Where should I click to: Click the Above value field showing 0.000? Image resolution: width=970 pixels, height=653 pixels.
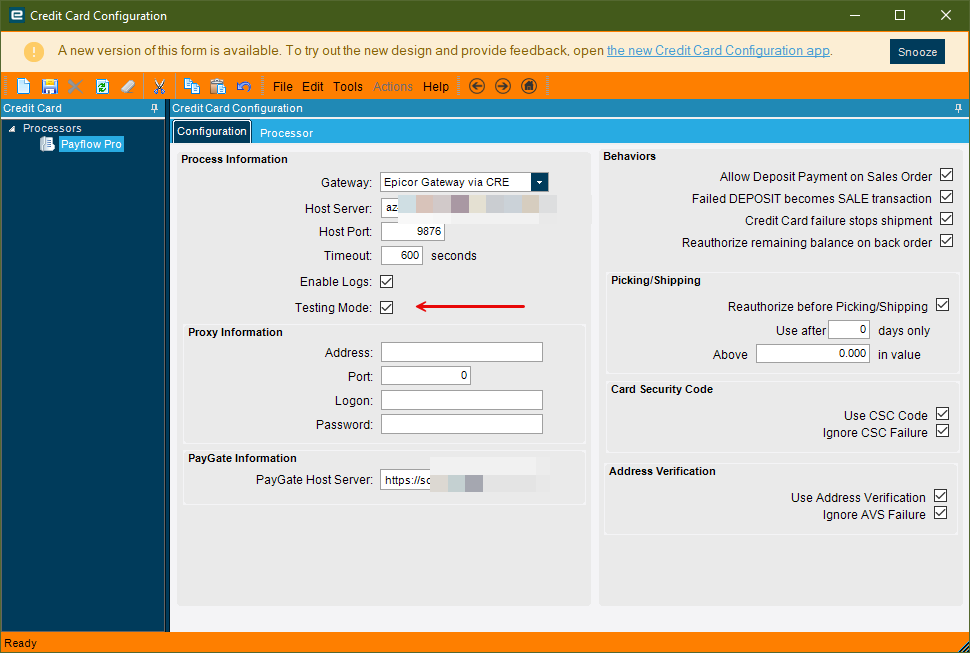pyautogui.click(x=813, y=354)
